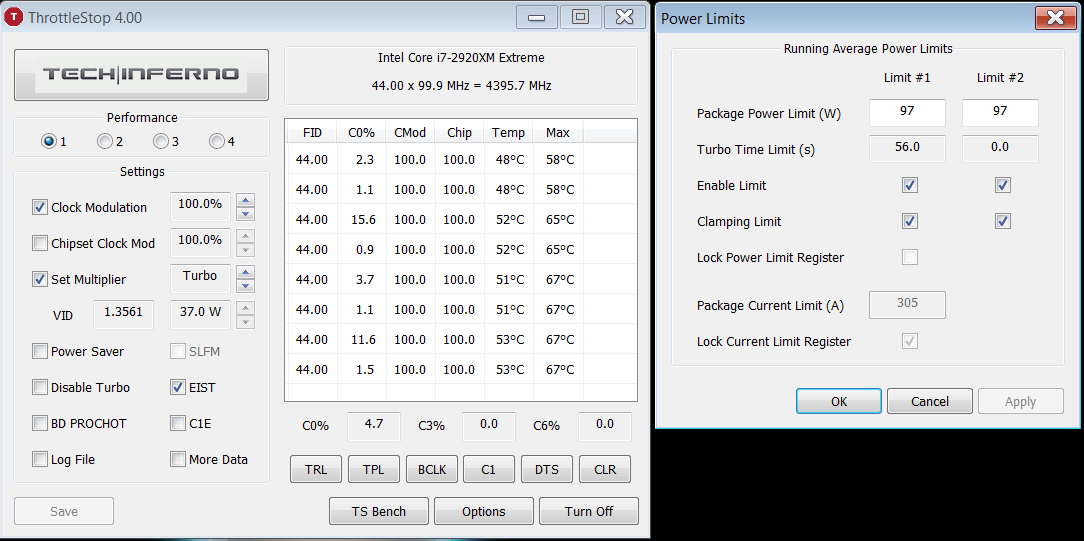Enable the C1E checkbox
The image size is (1084, 541).
[178, 423]
